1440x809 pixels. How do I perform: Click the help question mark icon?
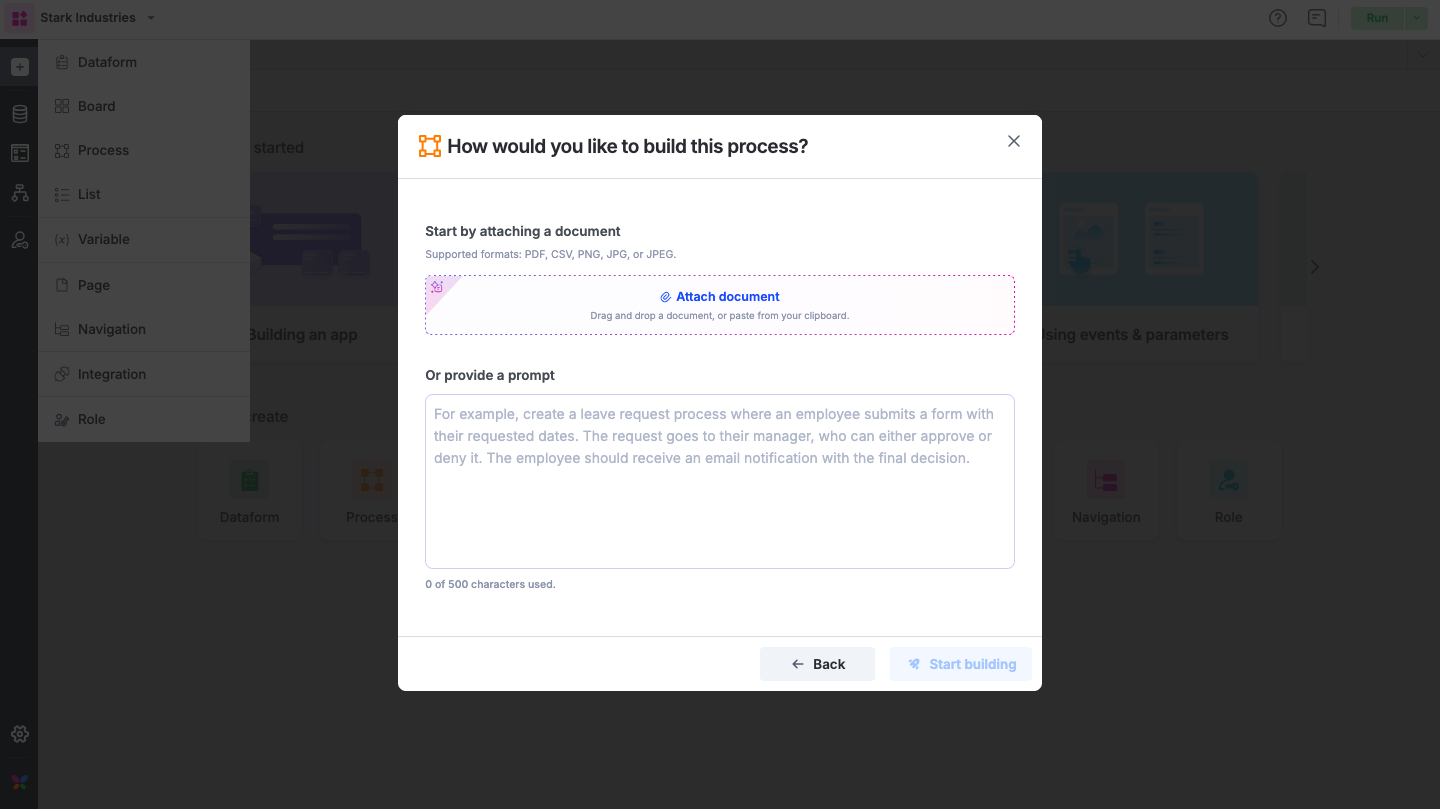coord(1277,18)
